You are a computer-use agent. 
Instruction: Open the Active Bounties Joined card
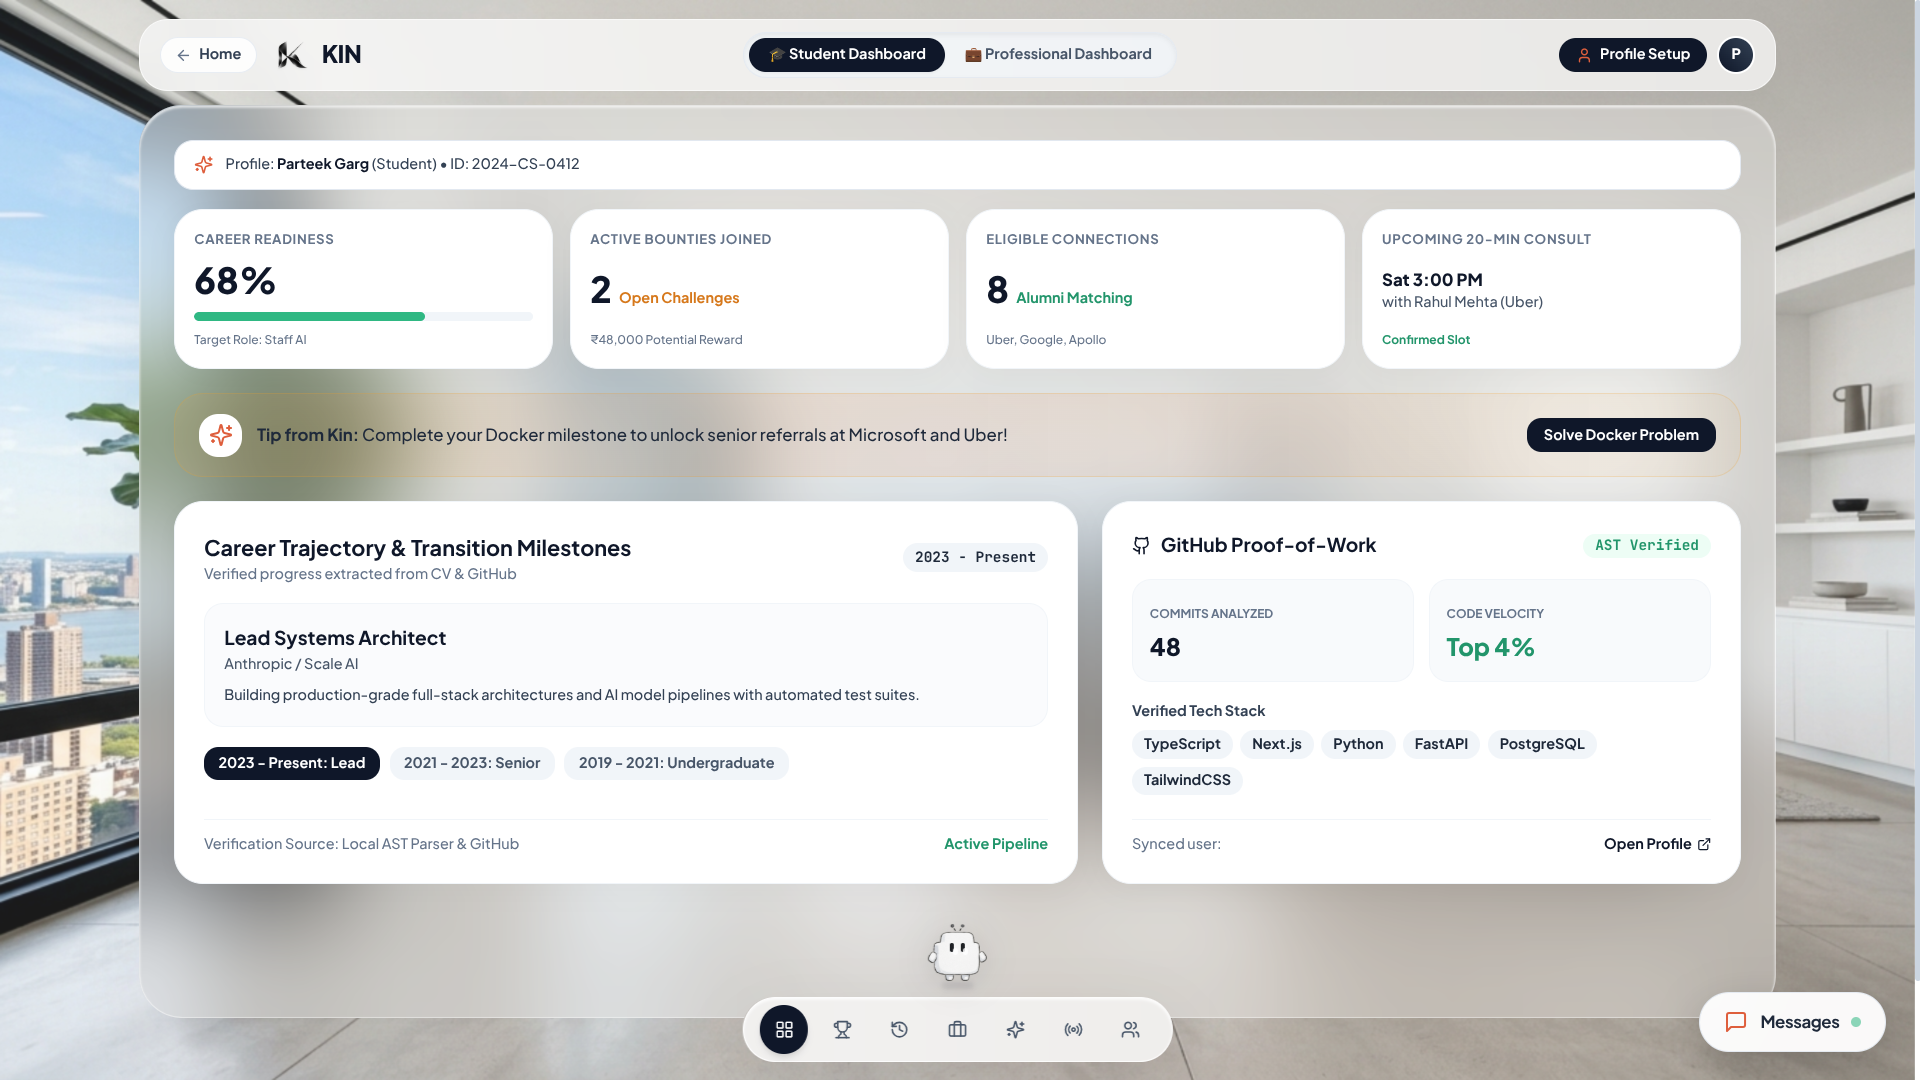coord(759,289)
